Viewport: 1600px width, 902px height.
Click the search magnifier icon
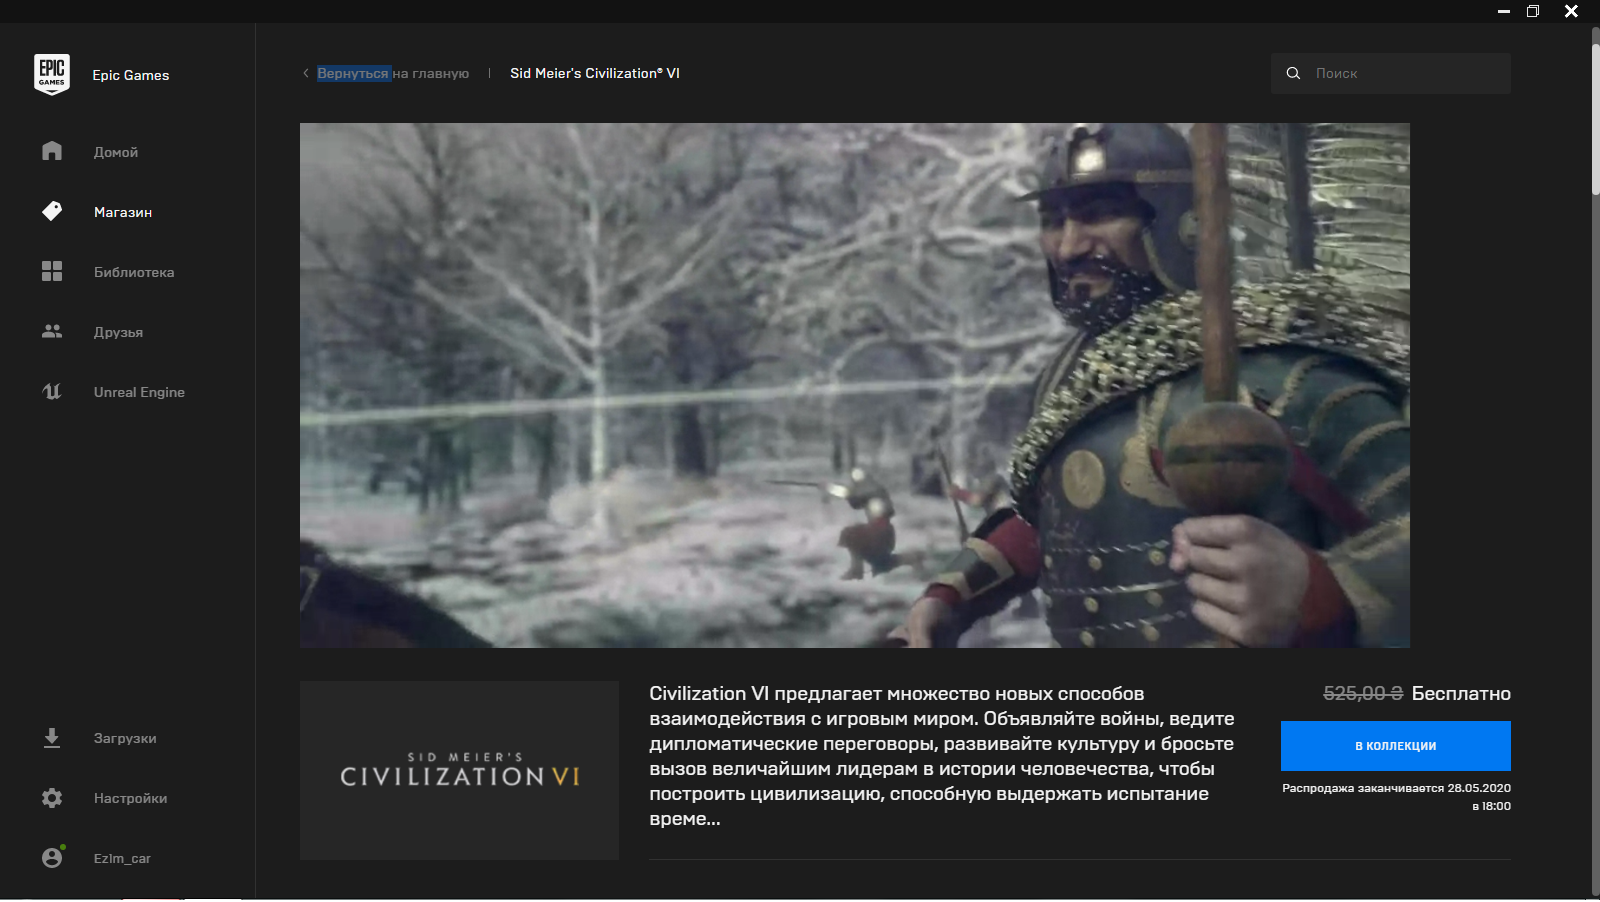tap(1293, 73)
